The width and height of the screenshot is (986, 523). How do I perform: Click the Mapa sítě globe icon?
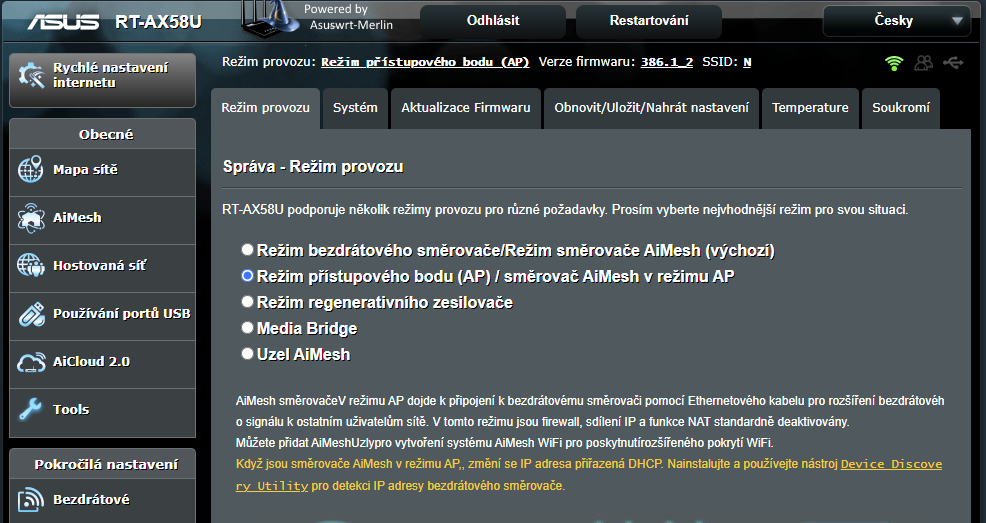(31, 170)
